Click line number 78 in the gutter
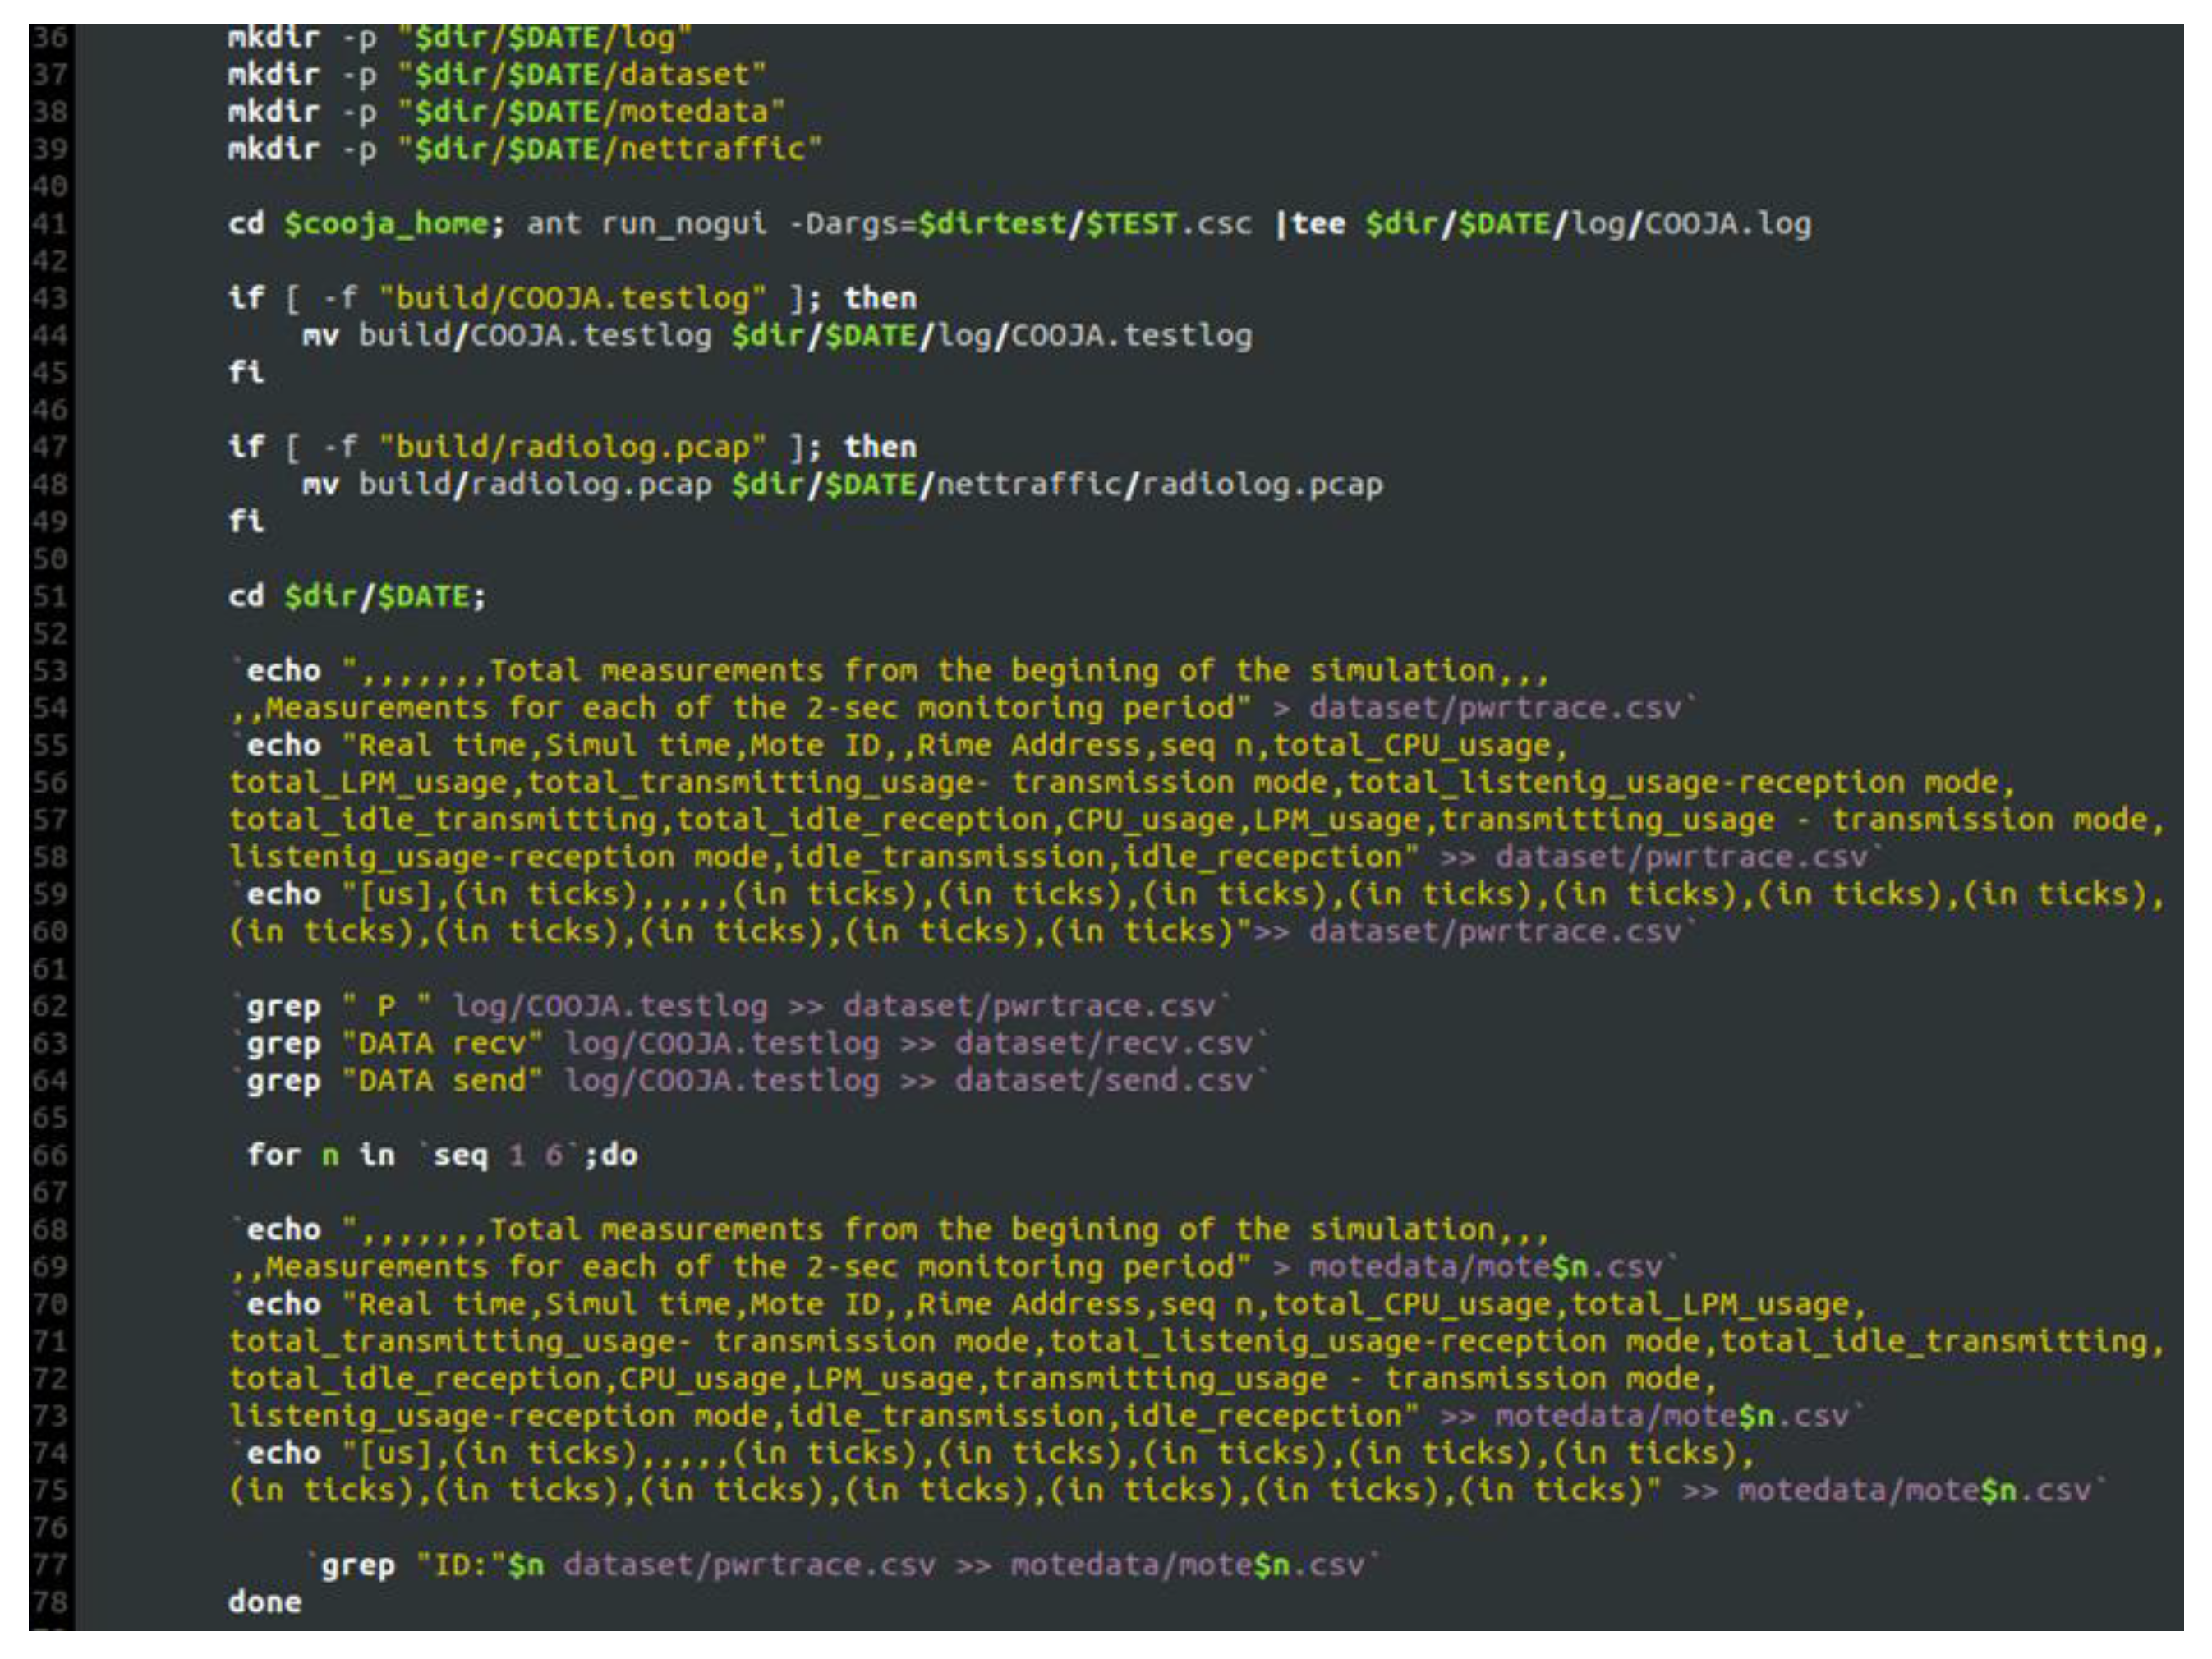Viewport: 2212px width, 1659px height. point(49,1602)
